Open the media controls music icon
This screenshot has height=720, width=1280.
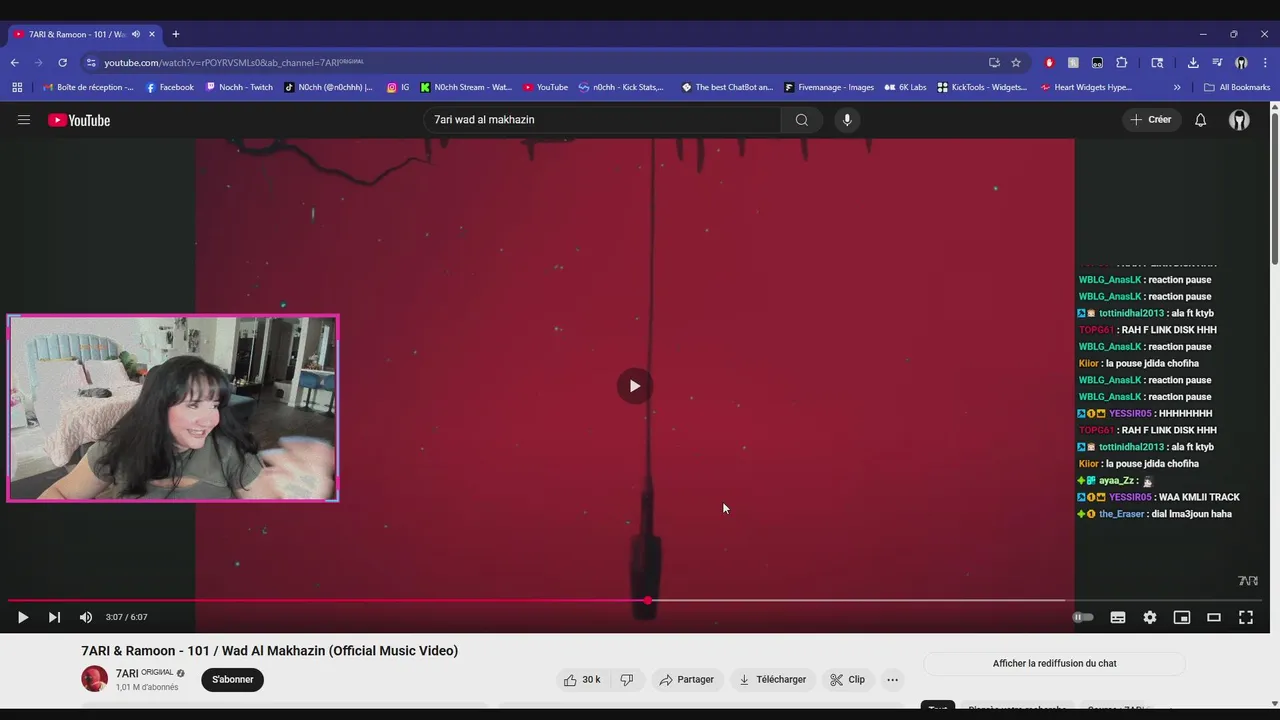(1217, 62)
